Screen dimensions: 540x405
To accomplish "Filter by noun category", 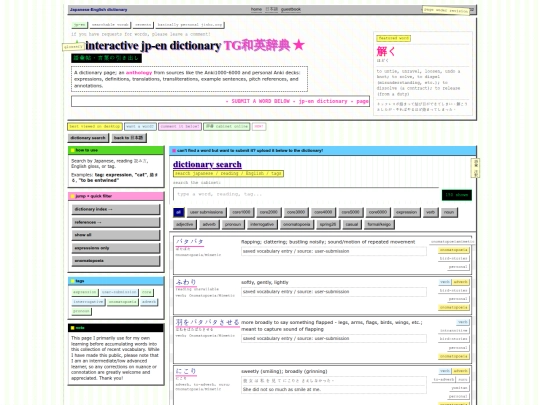I will [449, 212].
